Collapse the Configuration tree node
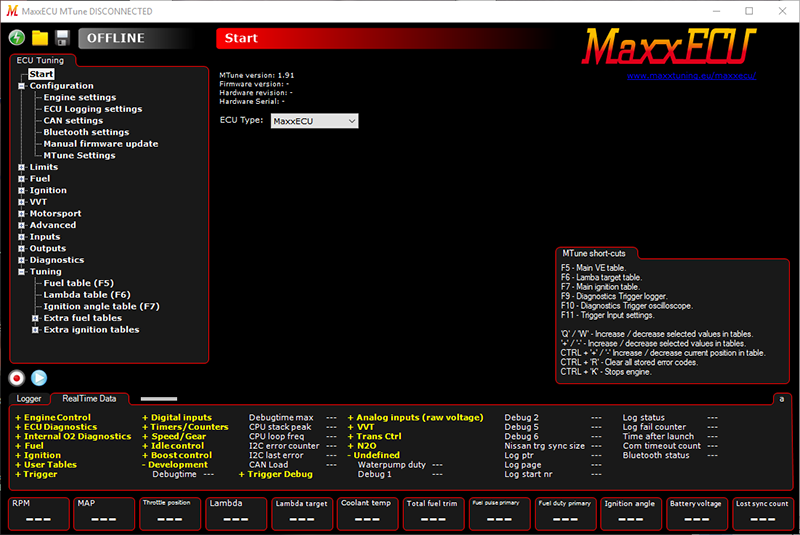800x535 pixels. (21, 86)
